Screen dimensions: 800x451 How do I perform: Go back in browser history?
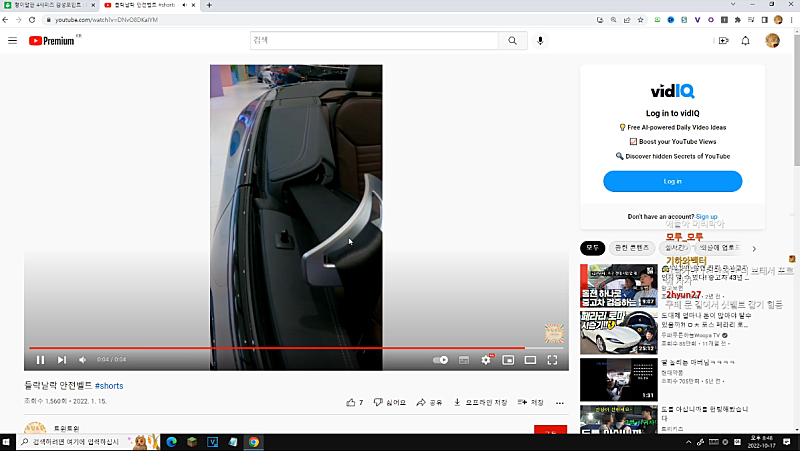[x=6, y=20]
